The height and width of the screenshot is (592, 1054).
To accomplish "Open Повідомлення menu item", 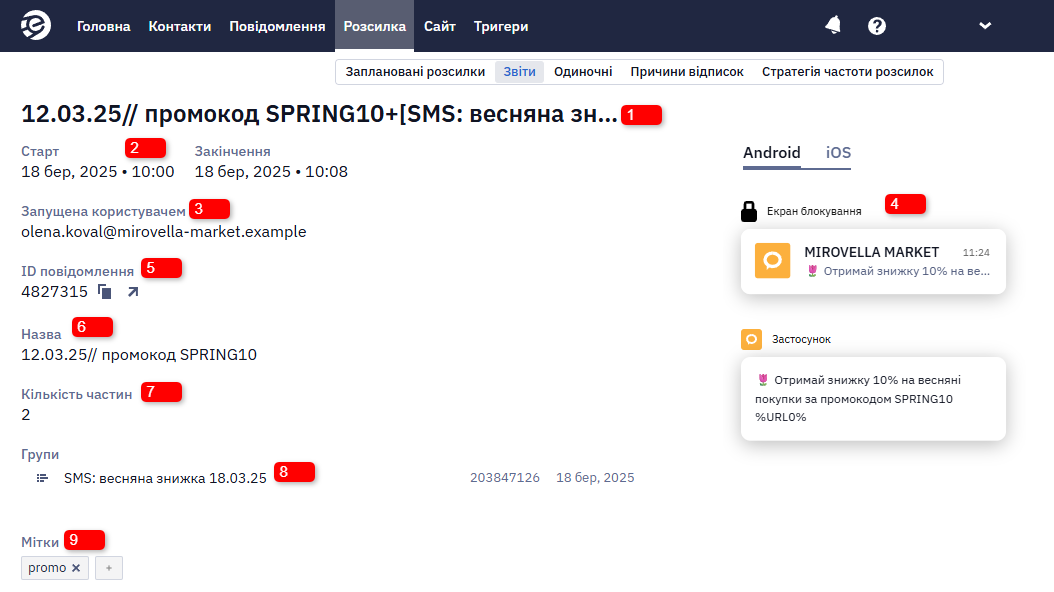I will [x=277, y=26].
